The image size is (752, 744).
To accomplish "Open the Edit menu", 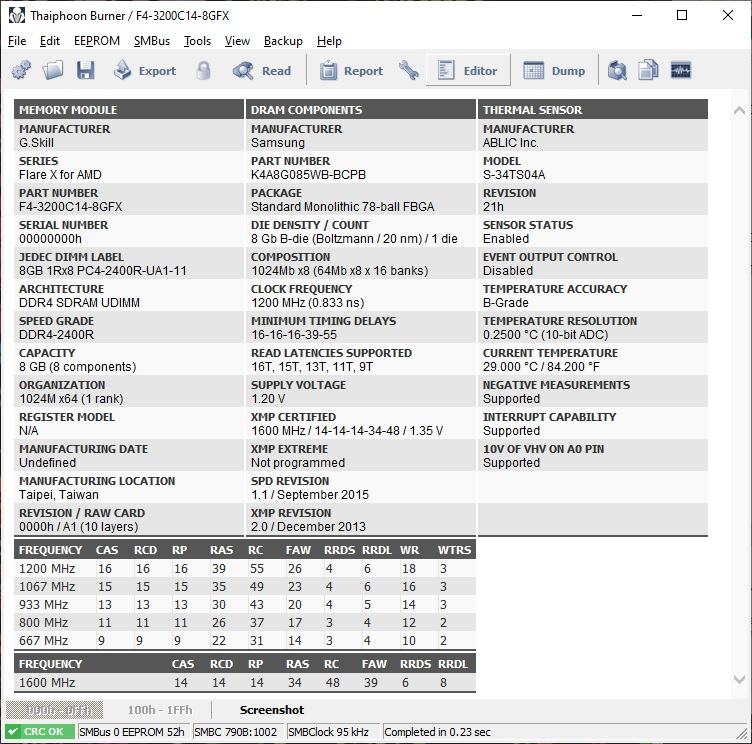I will point(49,41).
